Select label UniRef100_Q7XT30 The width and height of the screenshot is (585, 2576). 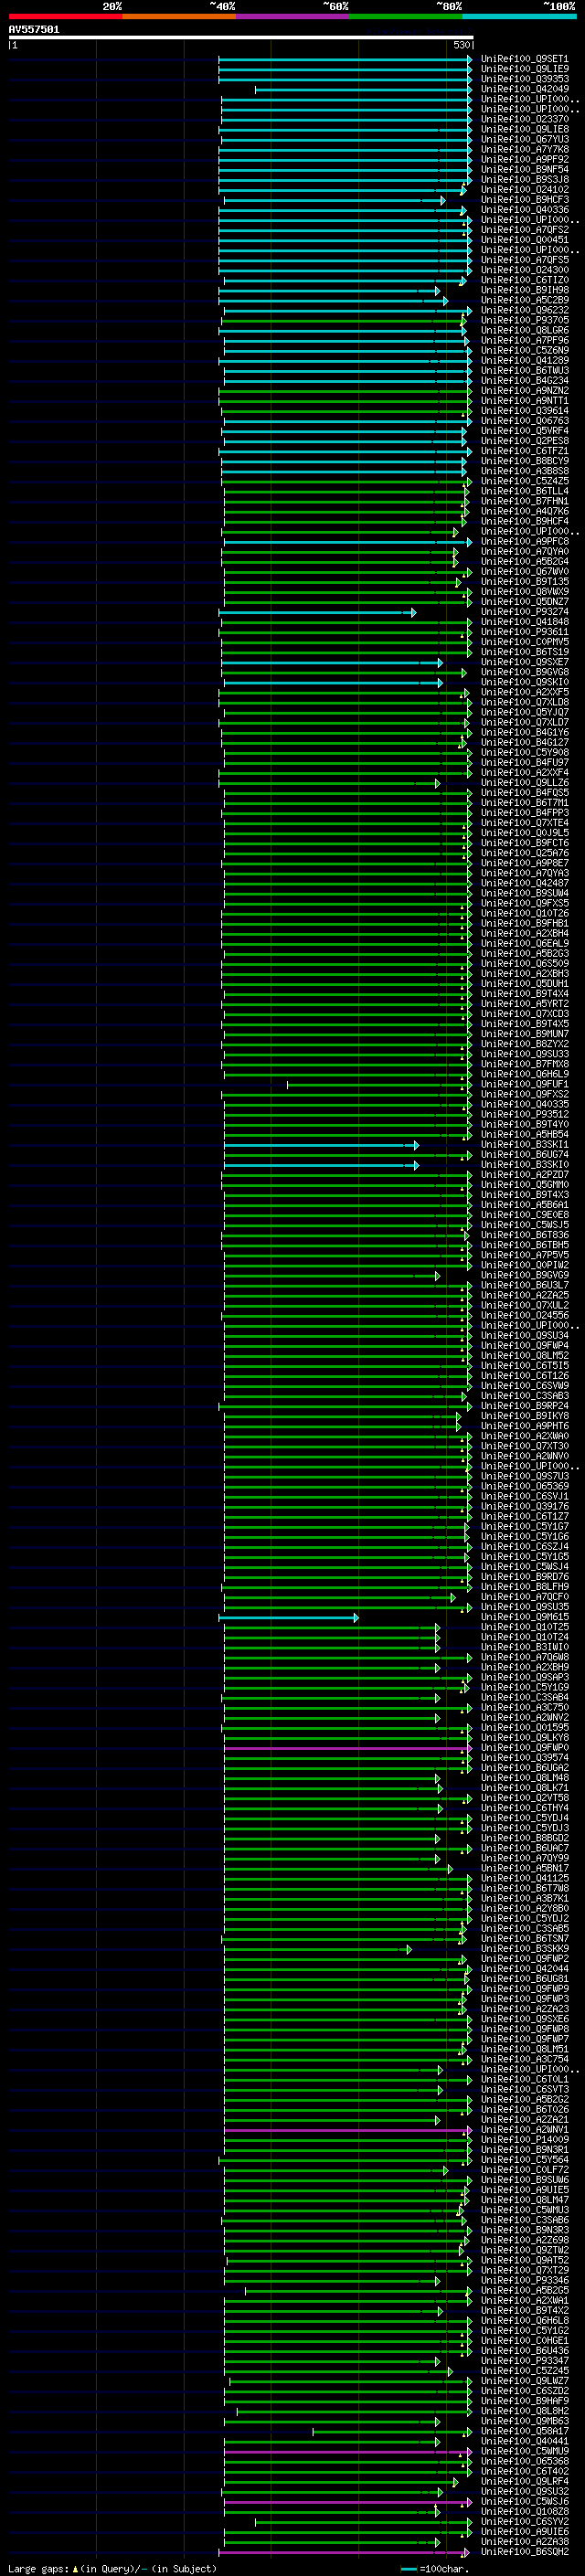[x=524, y=1446]
